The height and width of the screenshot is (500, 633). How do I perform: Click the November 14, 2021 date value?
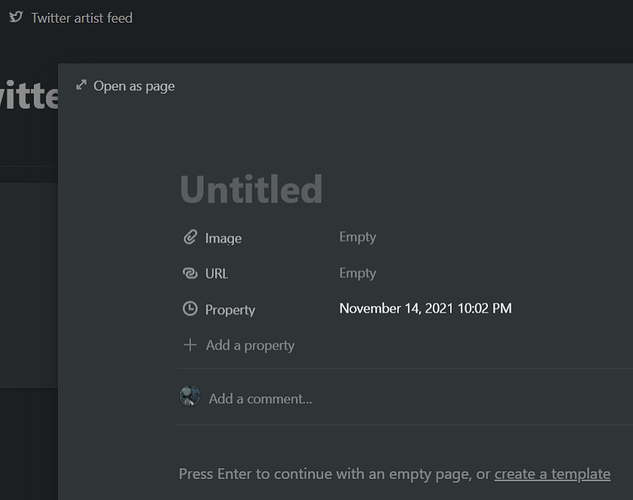[425, 308]
